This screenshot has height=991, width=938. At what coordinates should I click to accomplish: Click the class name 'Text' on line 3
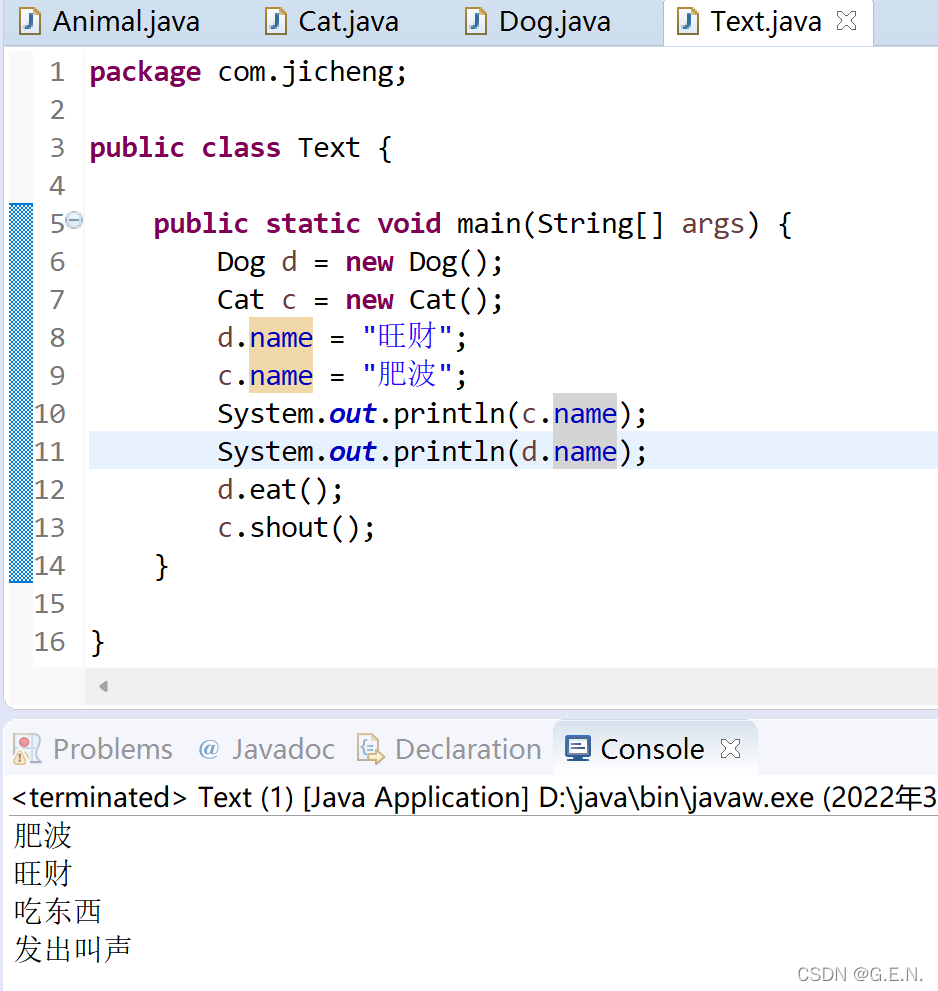(329, 148)
